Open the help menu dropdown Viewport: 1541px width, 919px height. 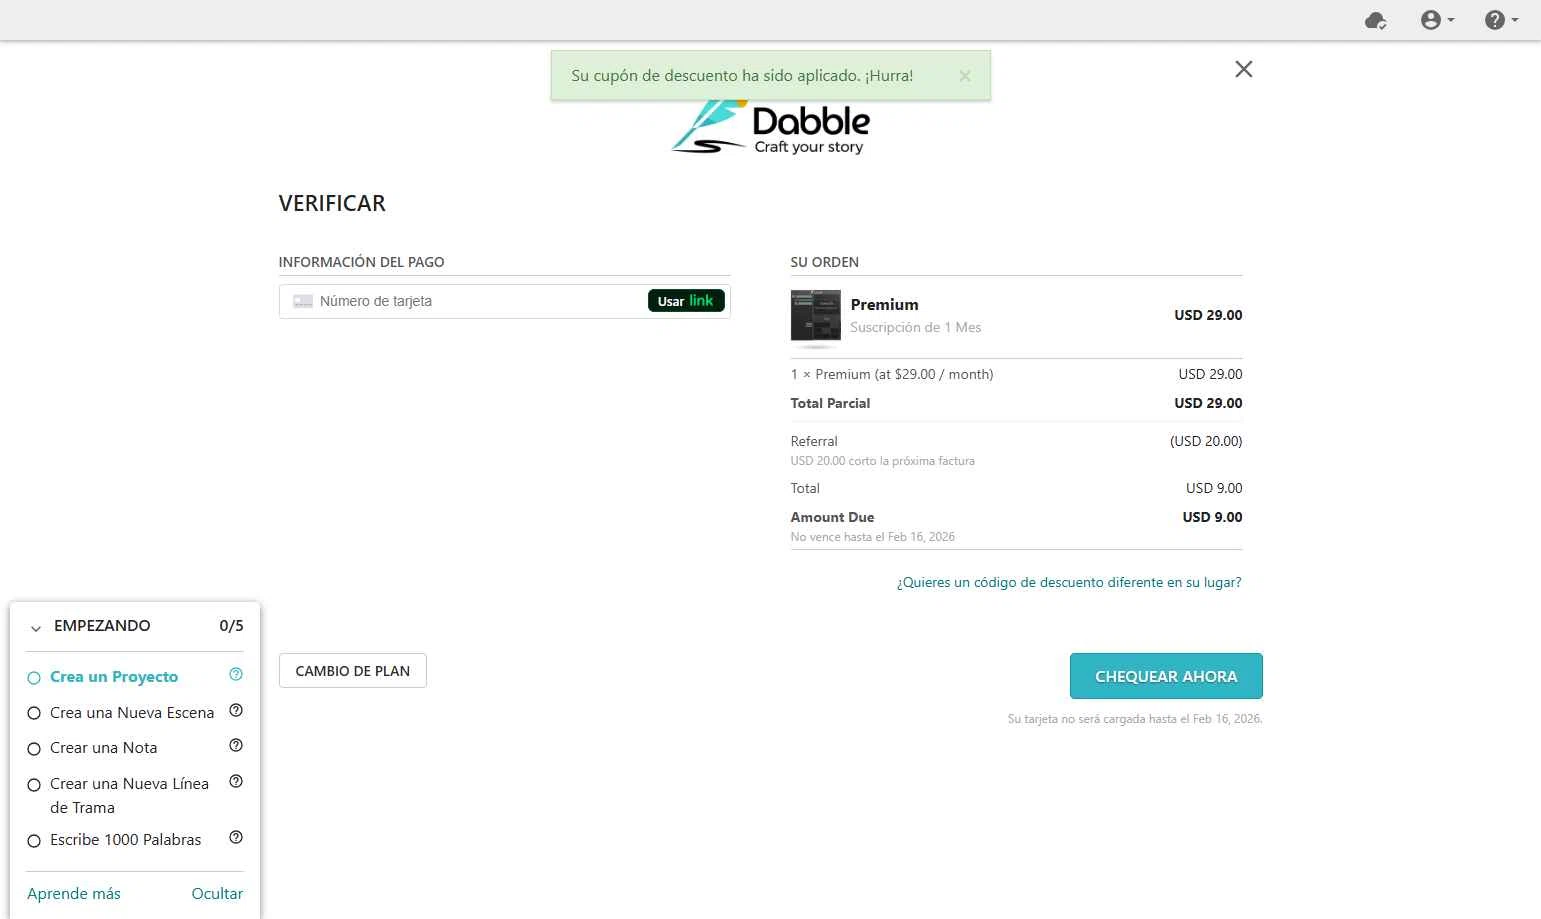[1501, 20]
